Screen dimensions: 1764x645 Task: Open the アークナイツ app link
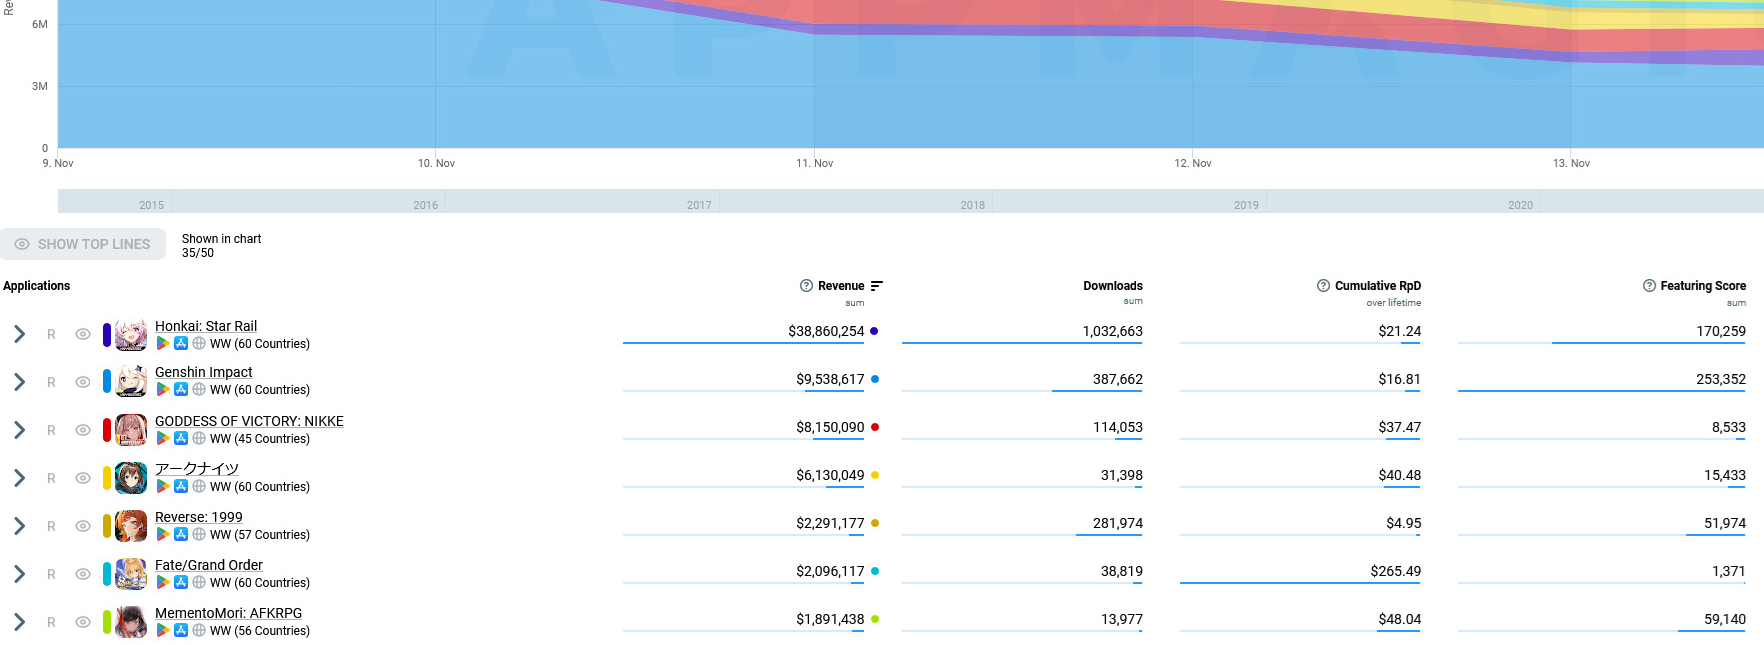(x=197, y=468)
